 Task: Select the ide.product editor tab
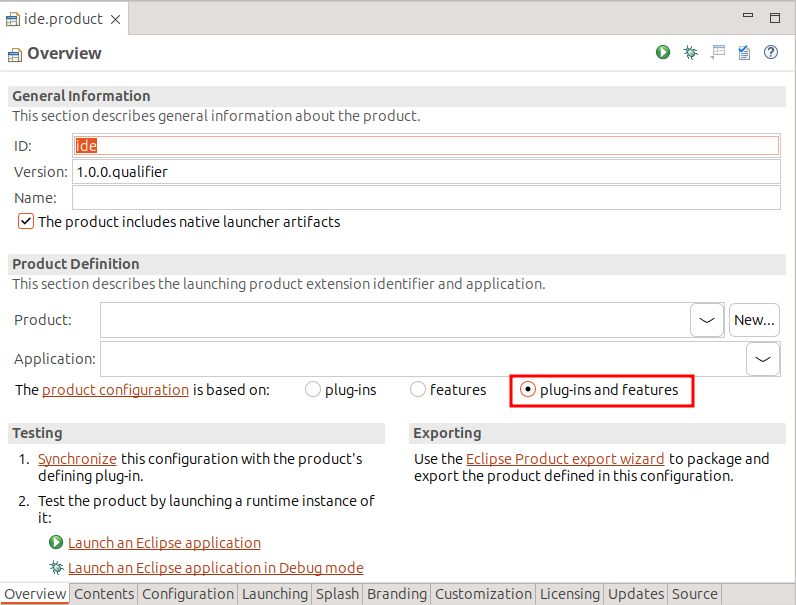(x=63, y=19)
